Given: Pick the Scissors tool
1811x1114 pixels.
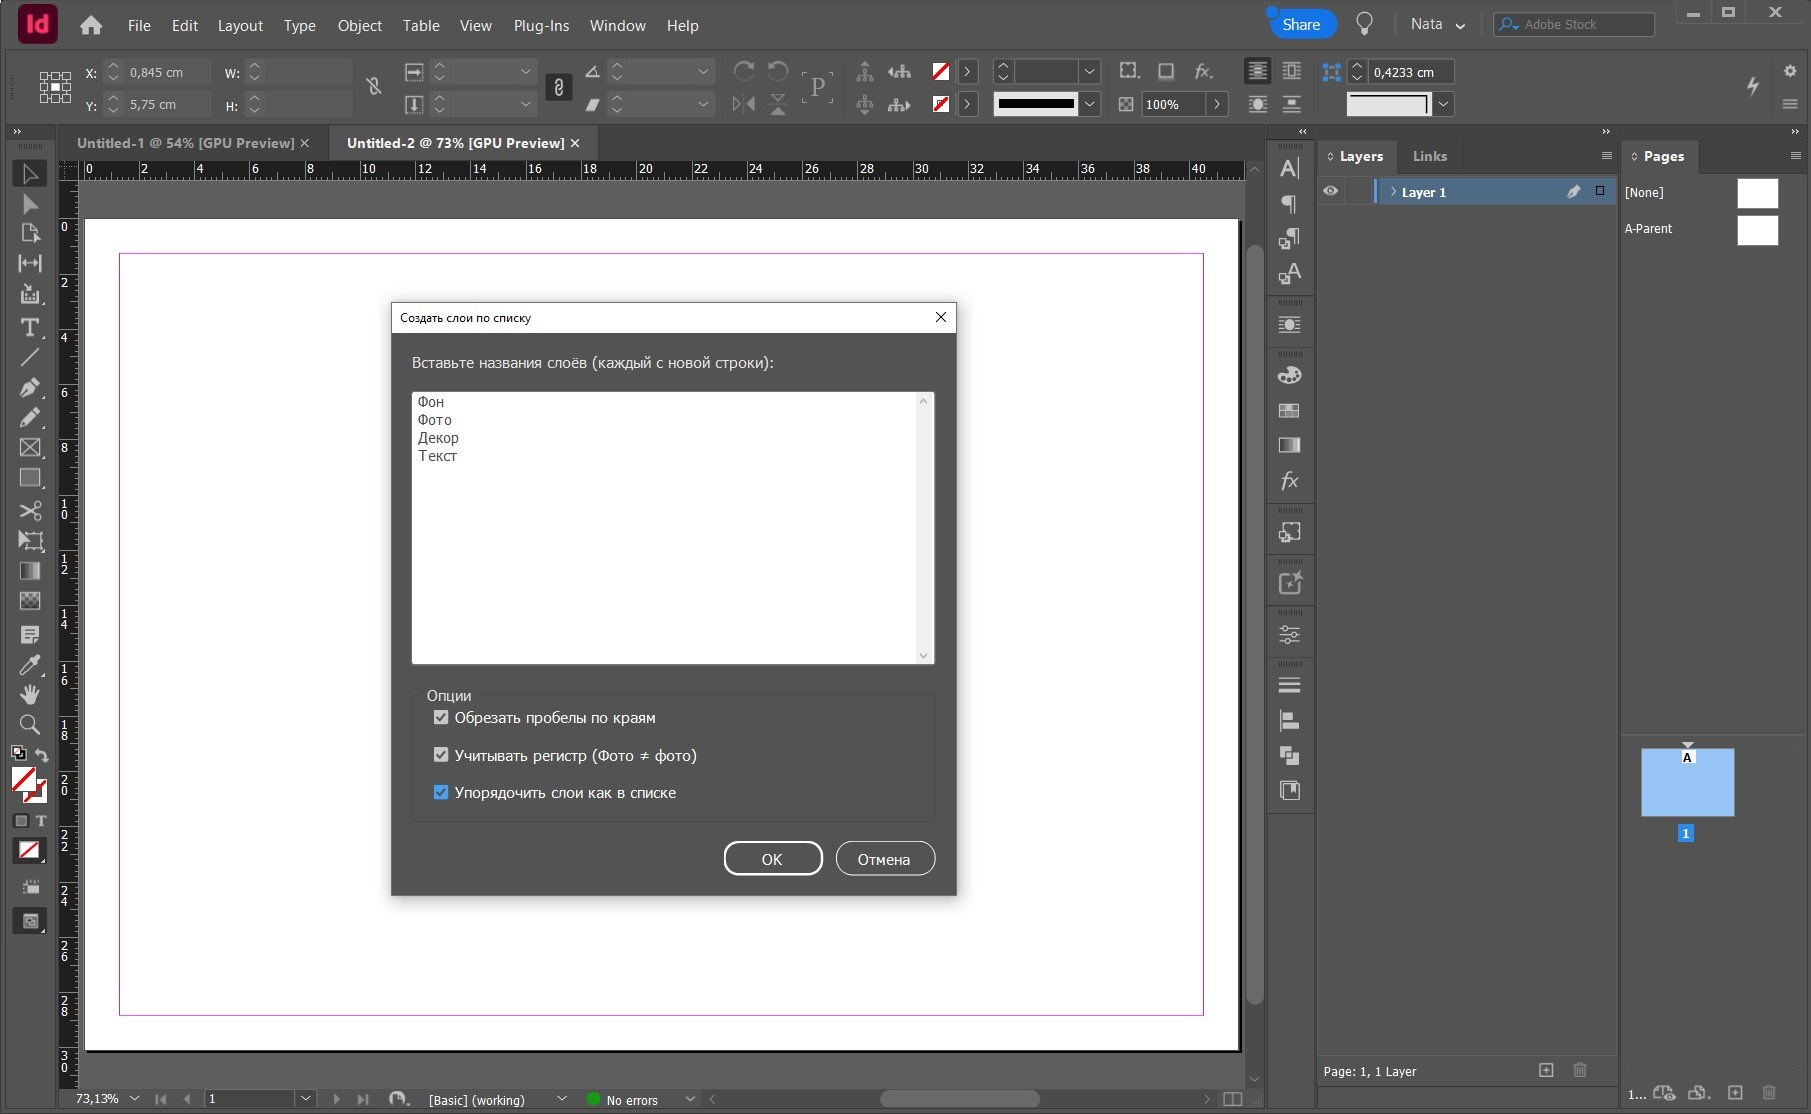Looking at the screenshot, I should (30, 511).
